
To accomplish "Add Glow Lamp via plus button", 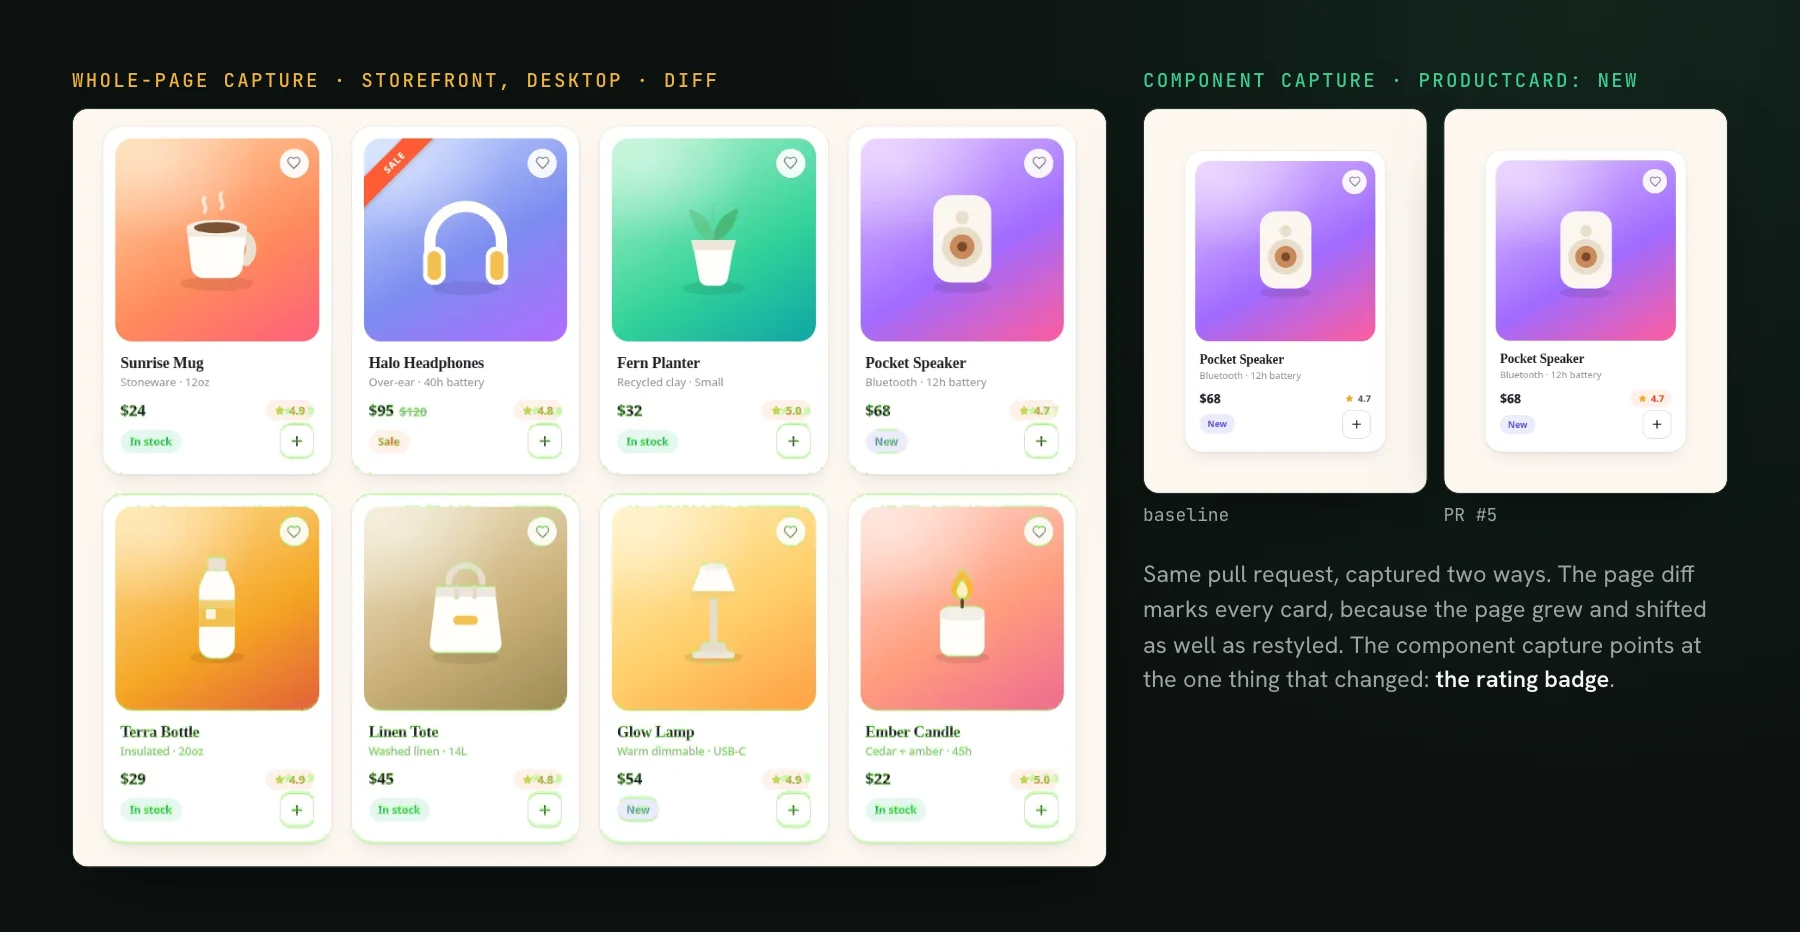I will tap(793, 810).
